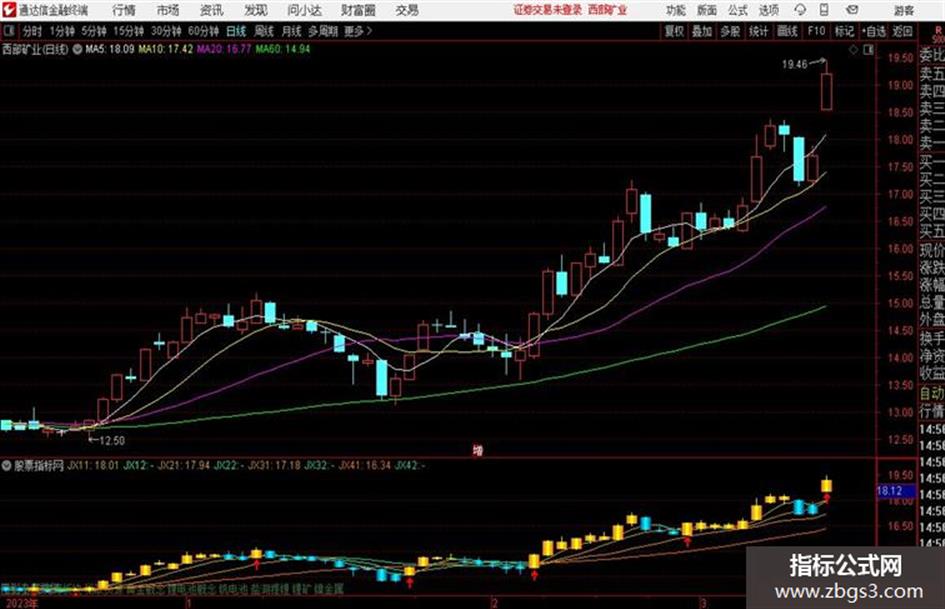Open the 发现 menu
Viewport: 945px width, 609px height.
coord(256,10)
